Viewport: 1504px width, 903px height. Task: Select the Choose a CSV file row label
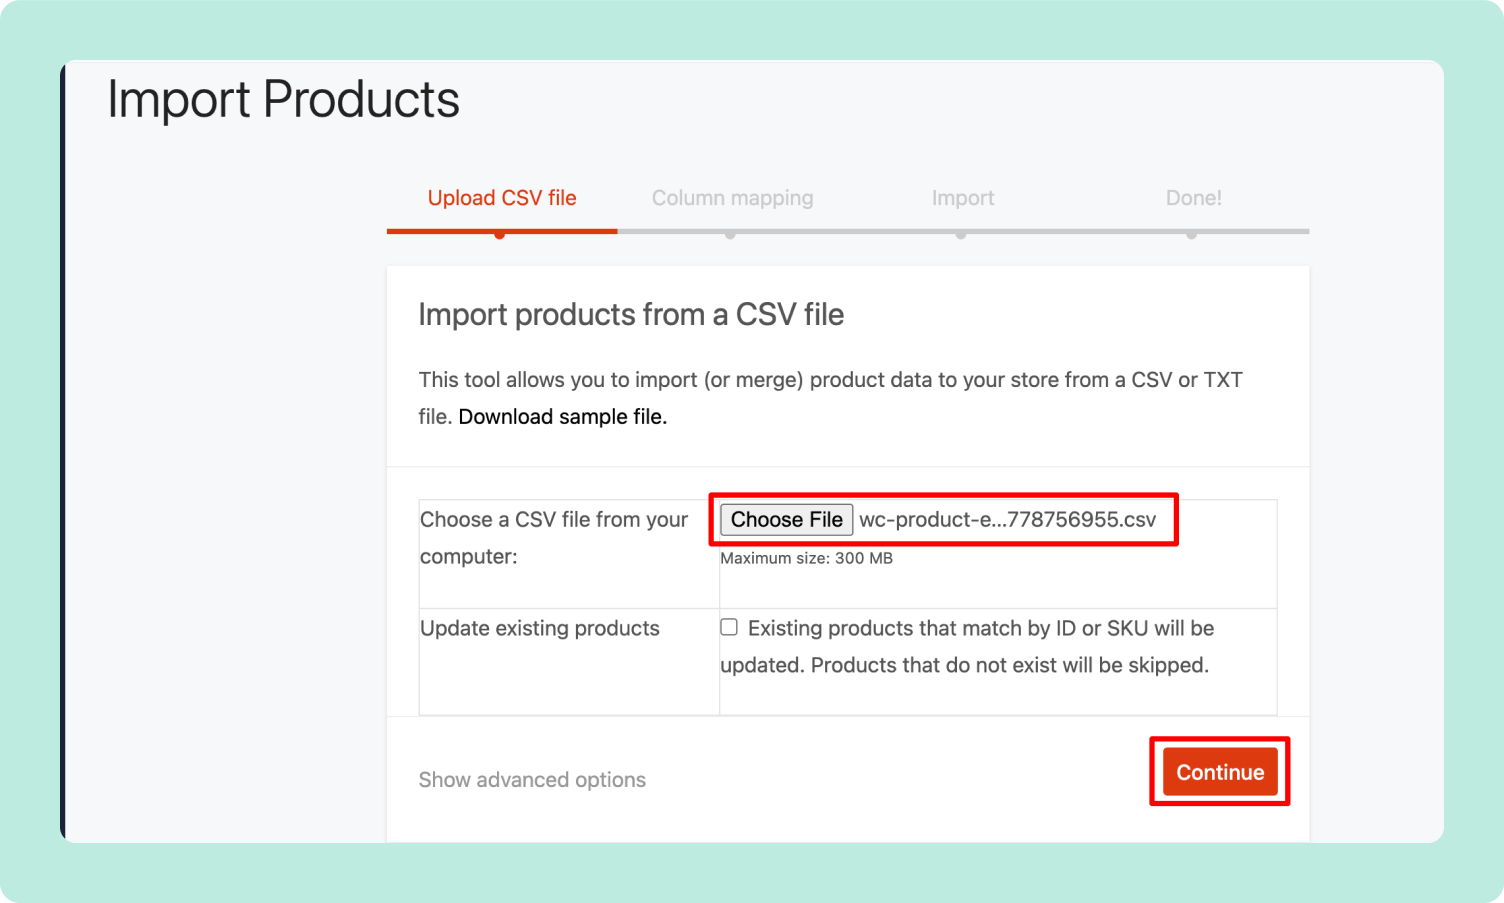(x=554, y=538)
